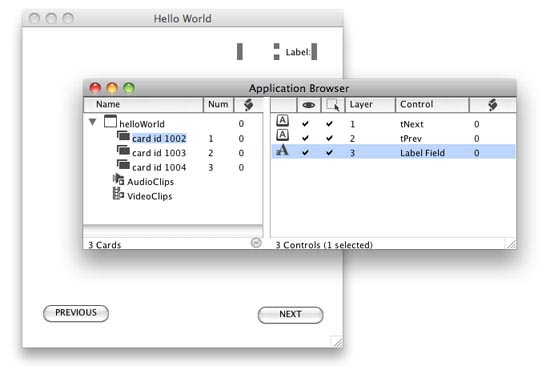Select the tPrev control name

point(411,139)
